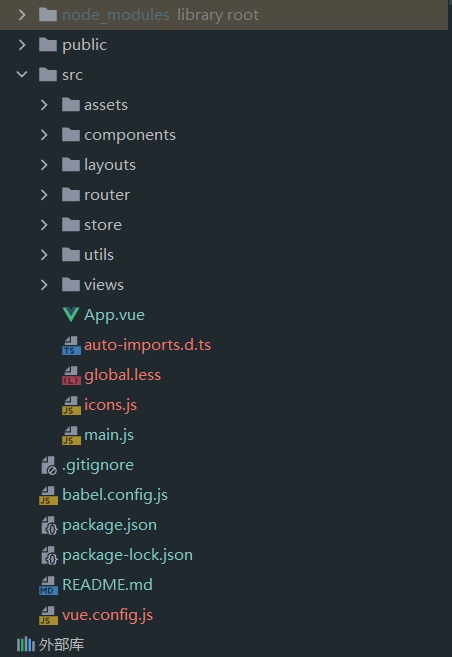
Task: Collapse the src folder chevron
Action: [22, 75]
